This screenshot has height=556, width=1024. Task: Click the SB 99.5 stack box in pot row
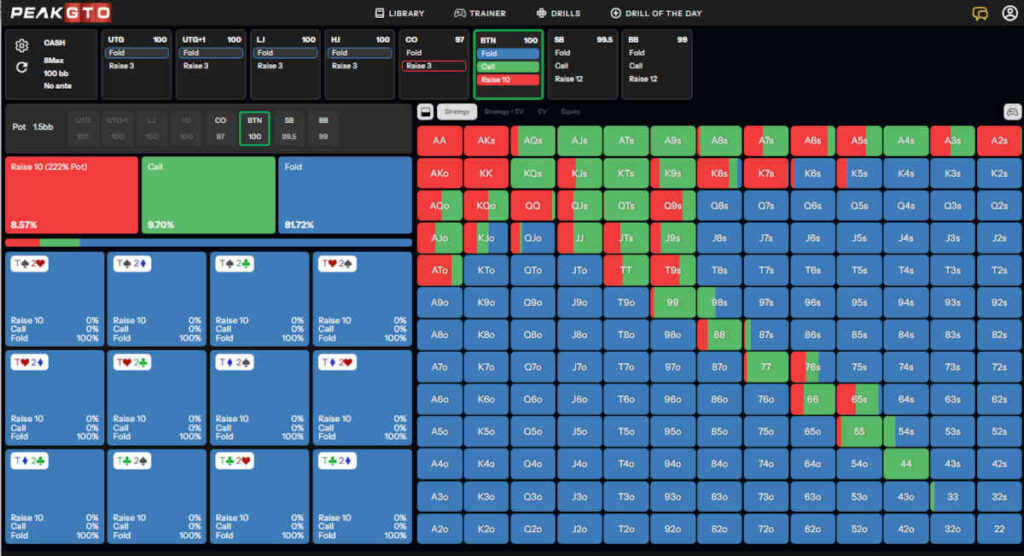[x=289, y=129]
